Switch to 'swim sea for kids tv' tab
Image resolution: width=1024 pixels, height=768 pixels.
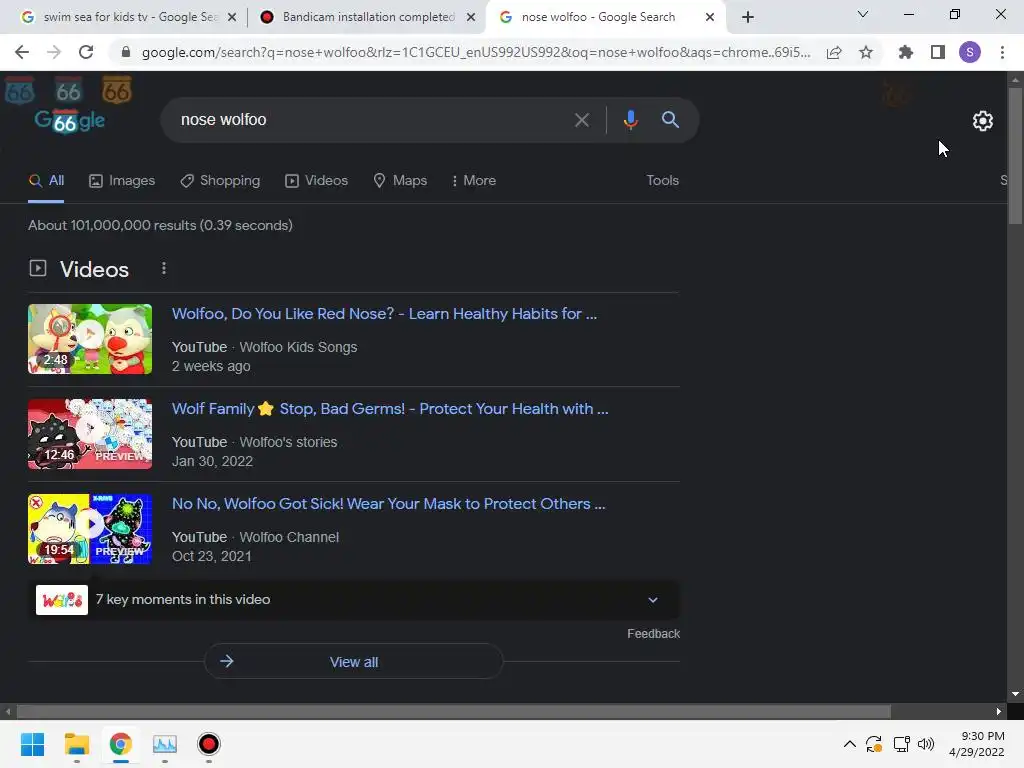pyautogui.click(x=130, y=17)
